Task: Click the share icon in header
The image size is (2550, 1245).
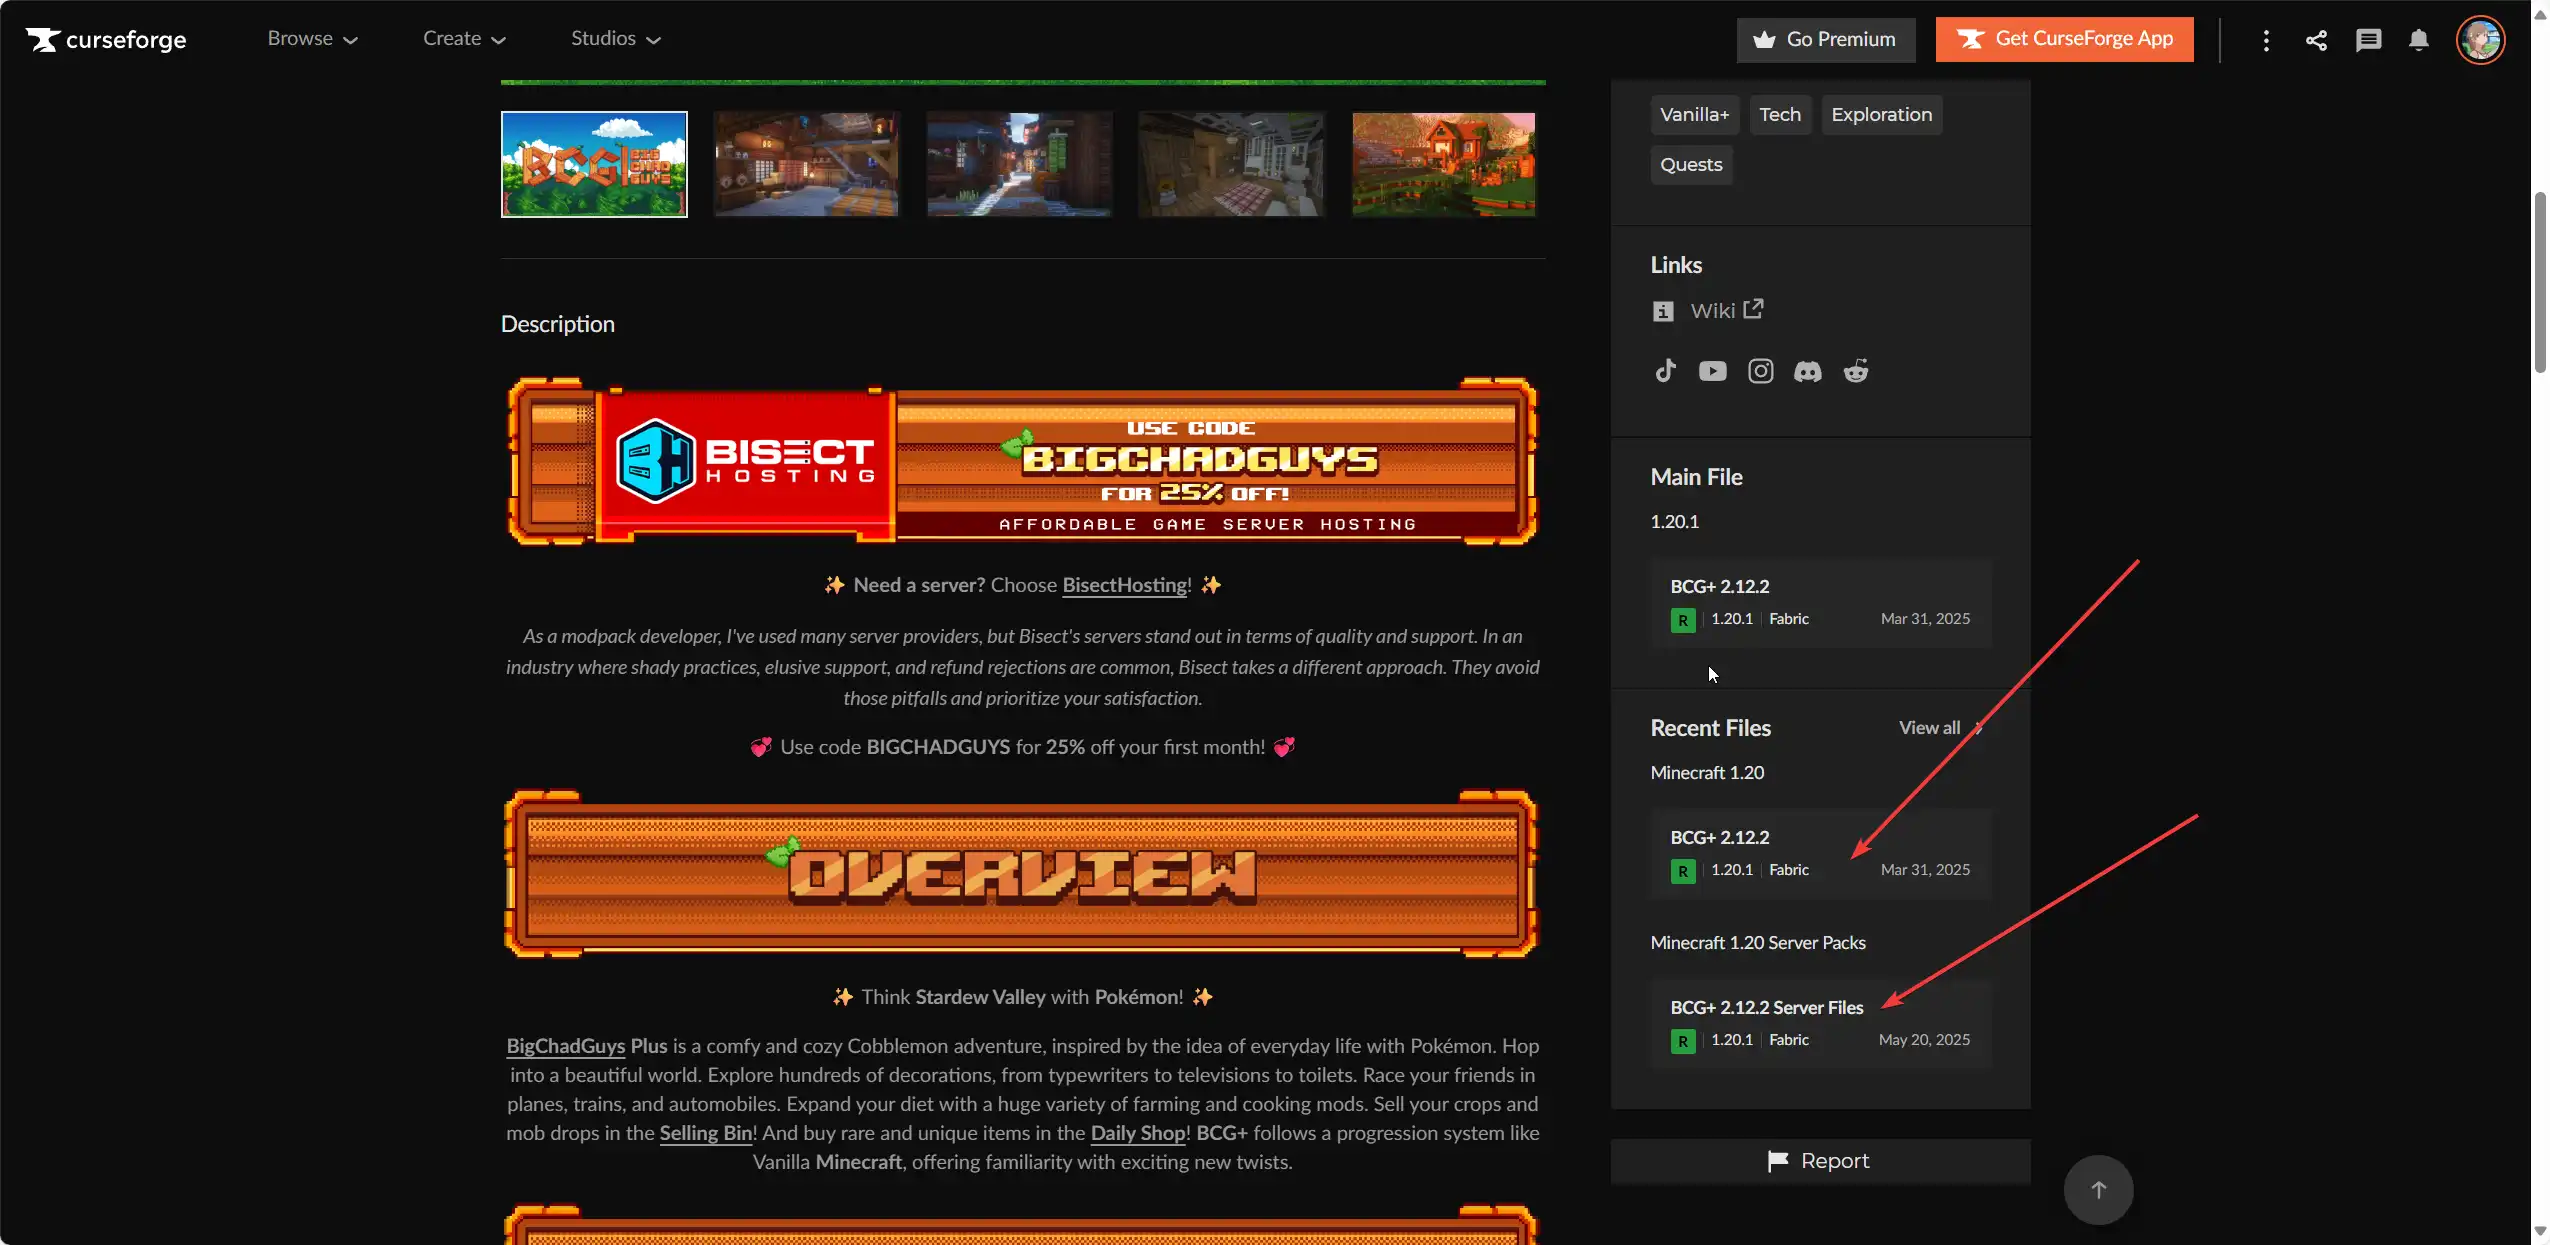Action: point(2316,40)
